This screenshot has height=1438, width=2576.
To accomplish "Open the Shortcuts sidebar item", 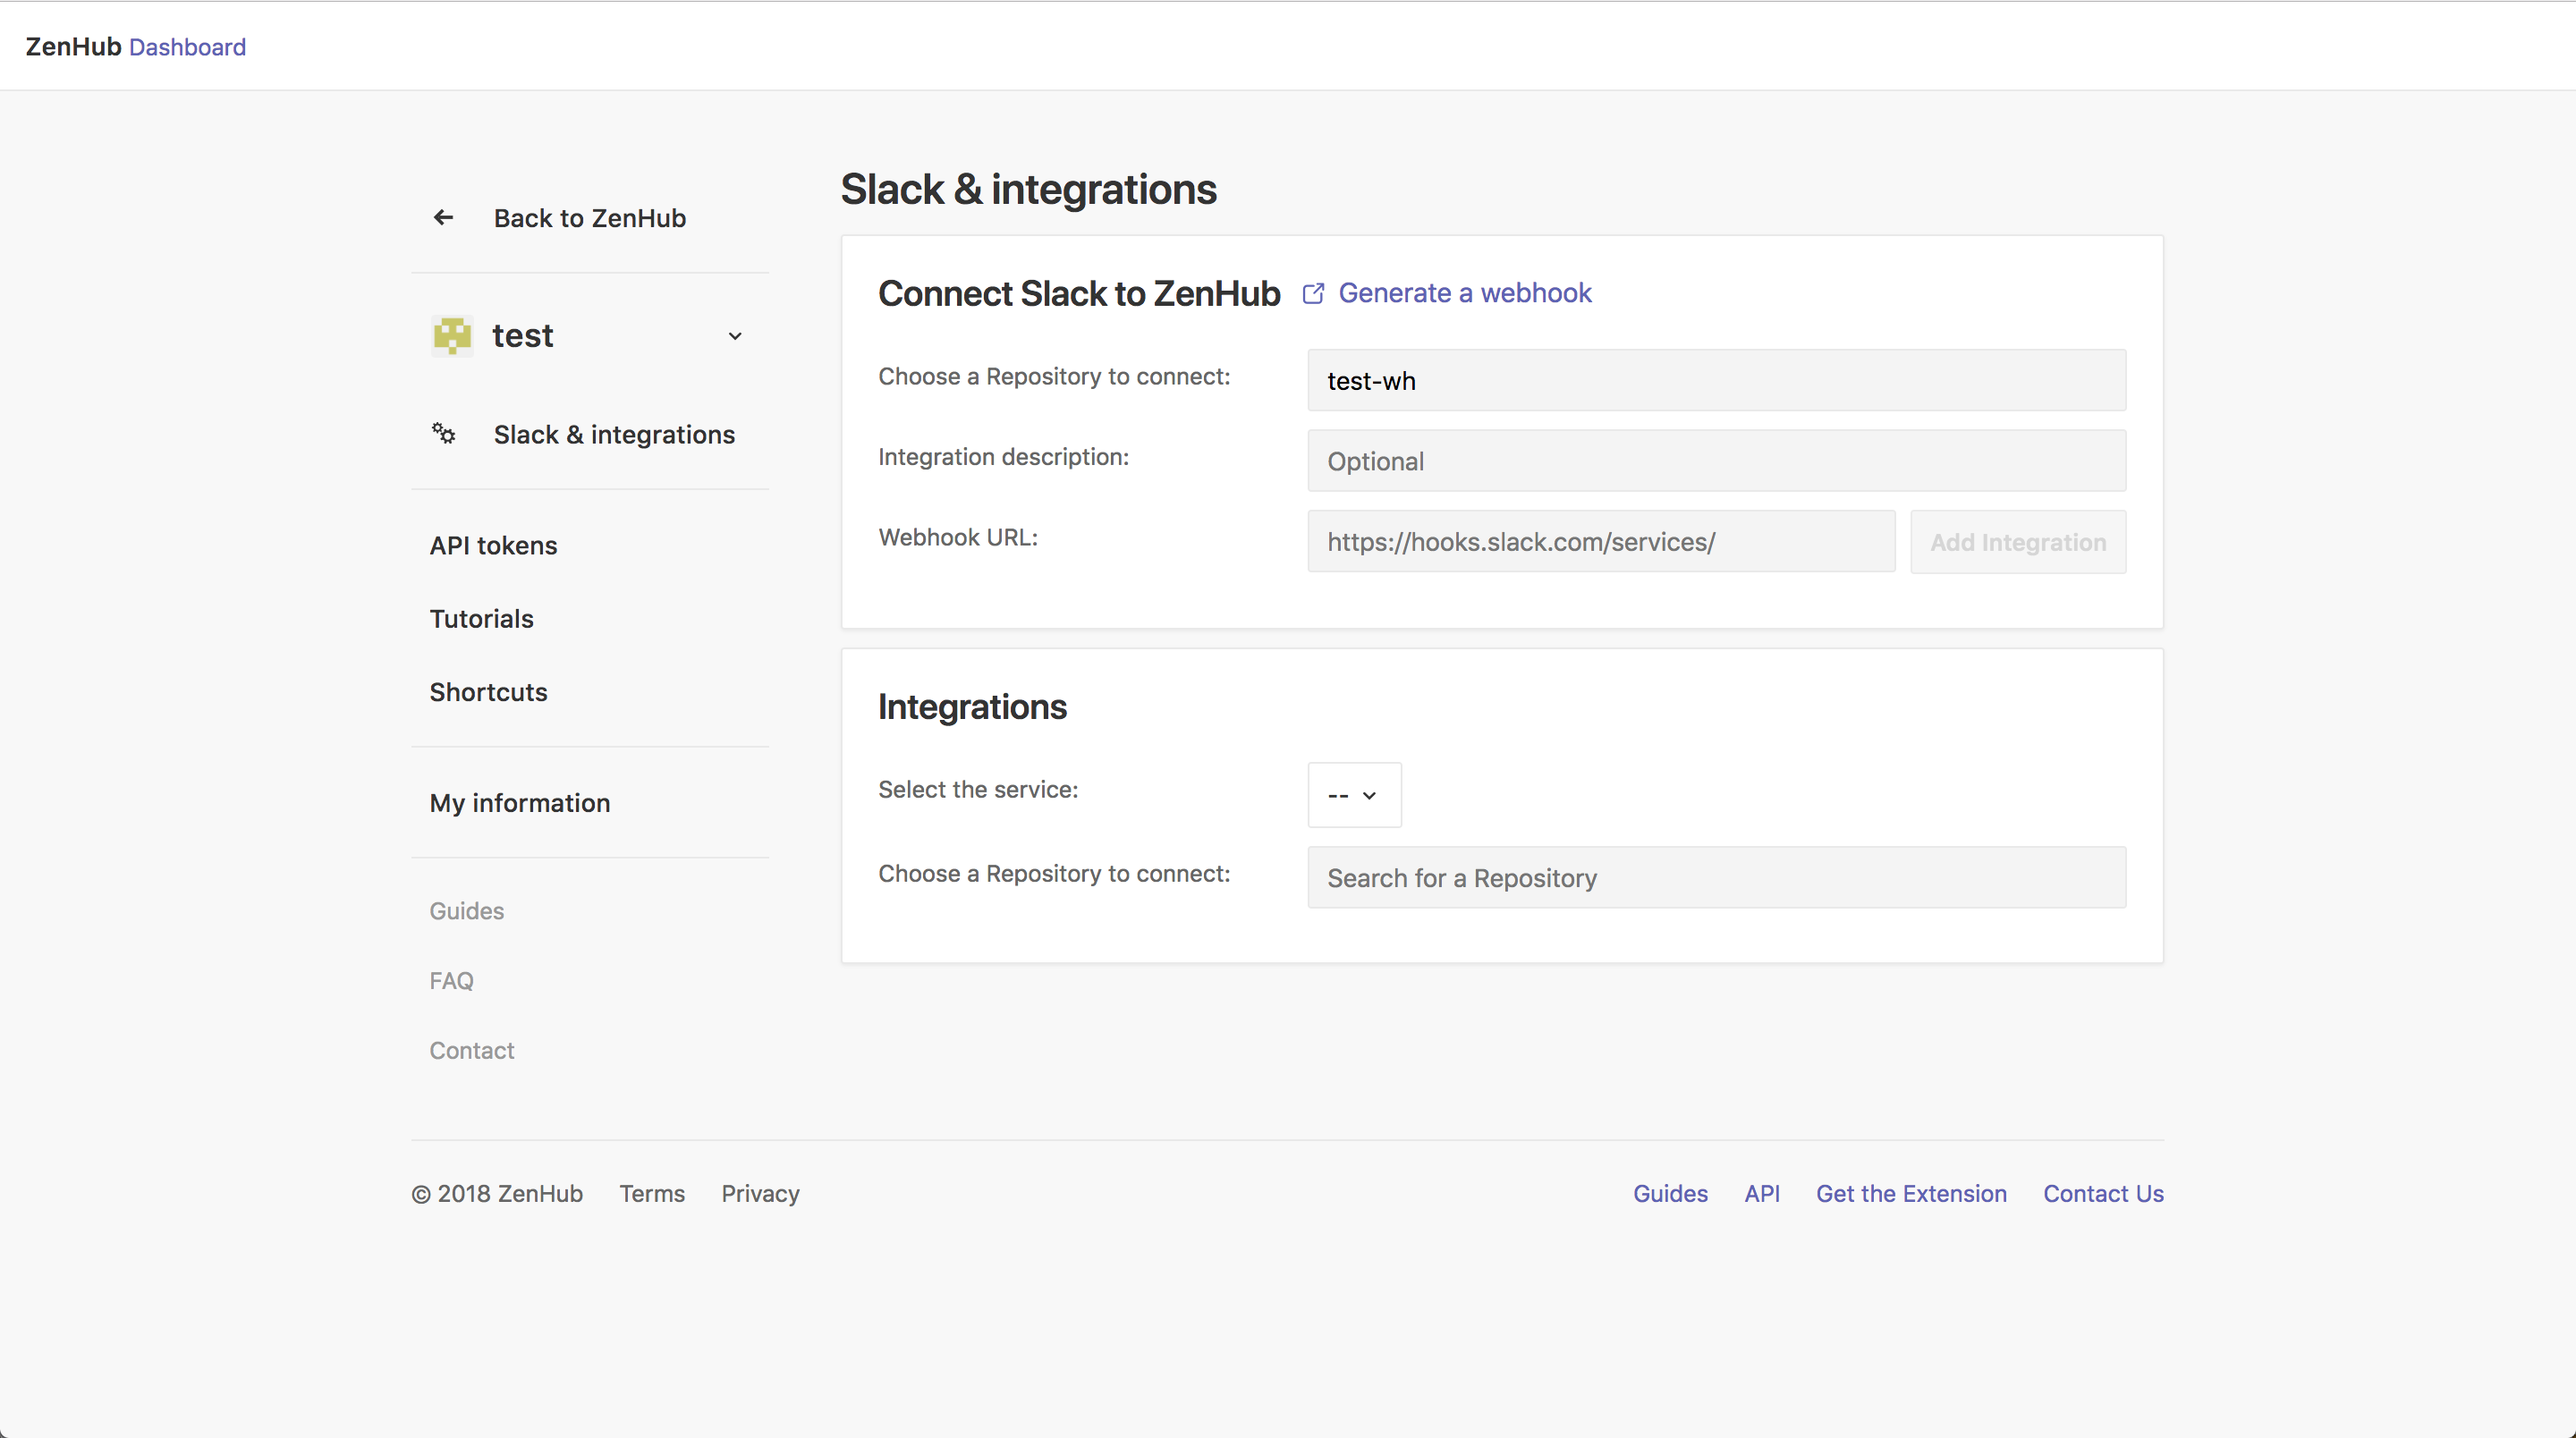I will [x=488, y=692].
